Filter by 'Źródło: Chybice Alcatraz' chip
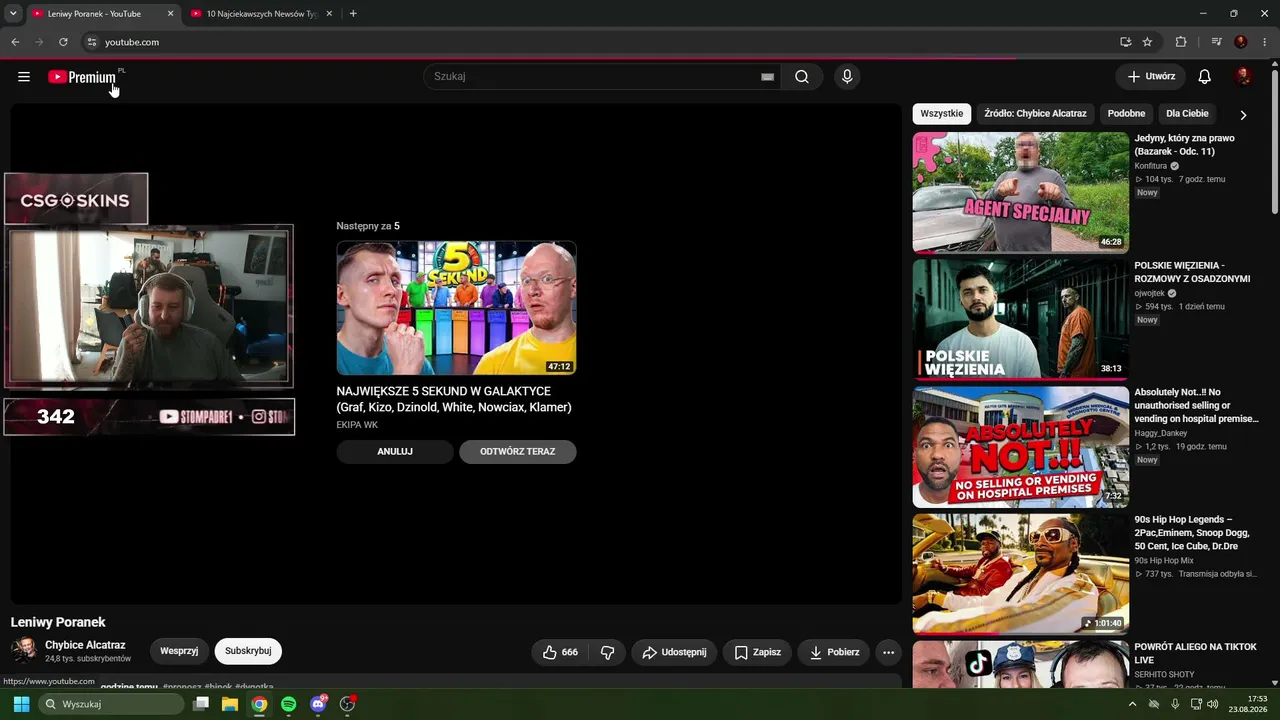 (x=1035, y=114)
